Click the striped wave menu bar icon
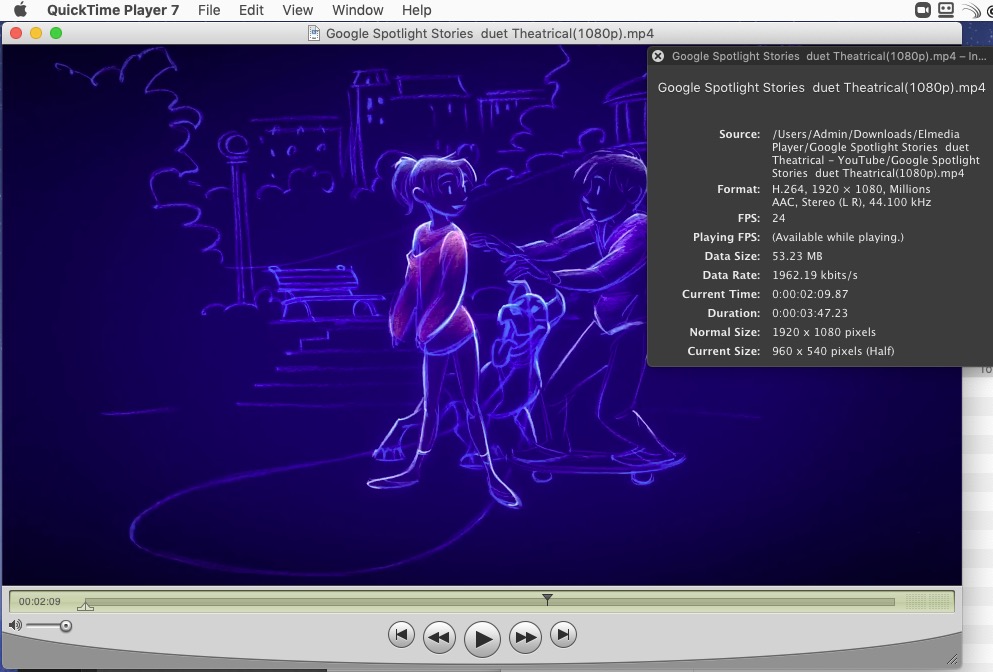Screen dimensions: 993x672 (971, 10)
